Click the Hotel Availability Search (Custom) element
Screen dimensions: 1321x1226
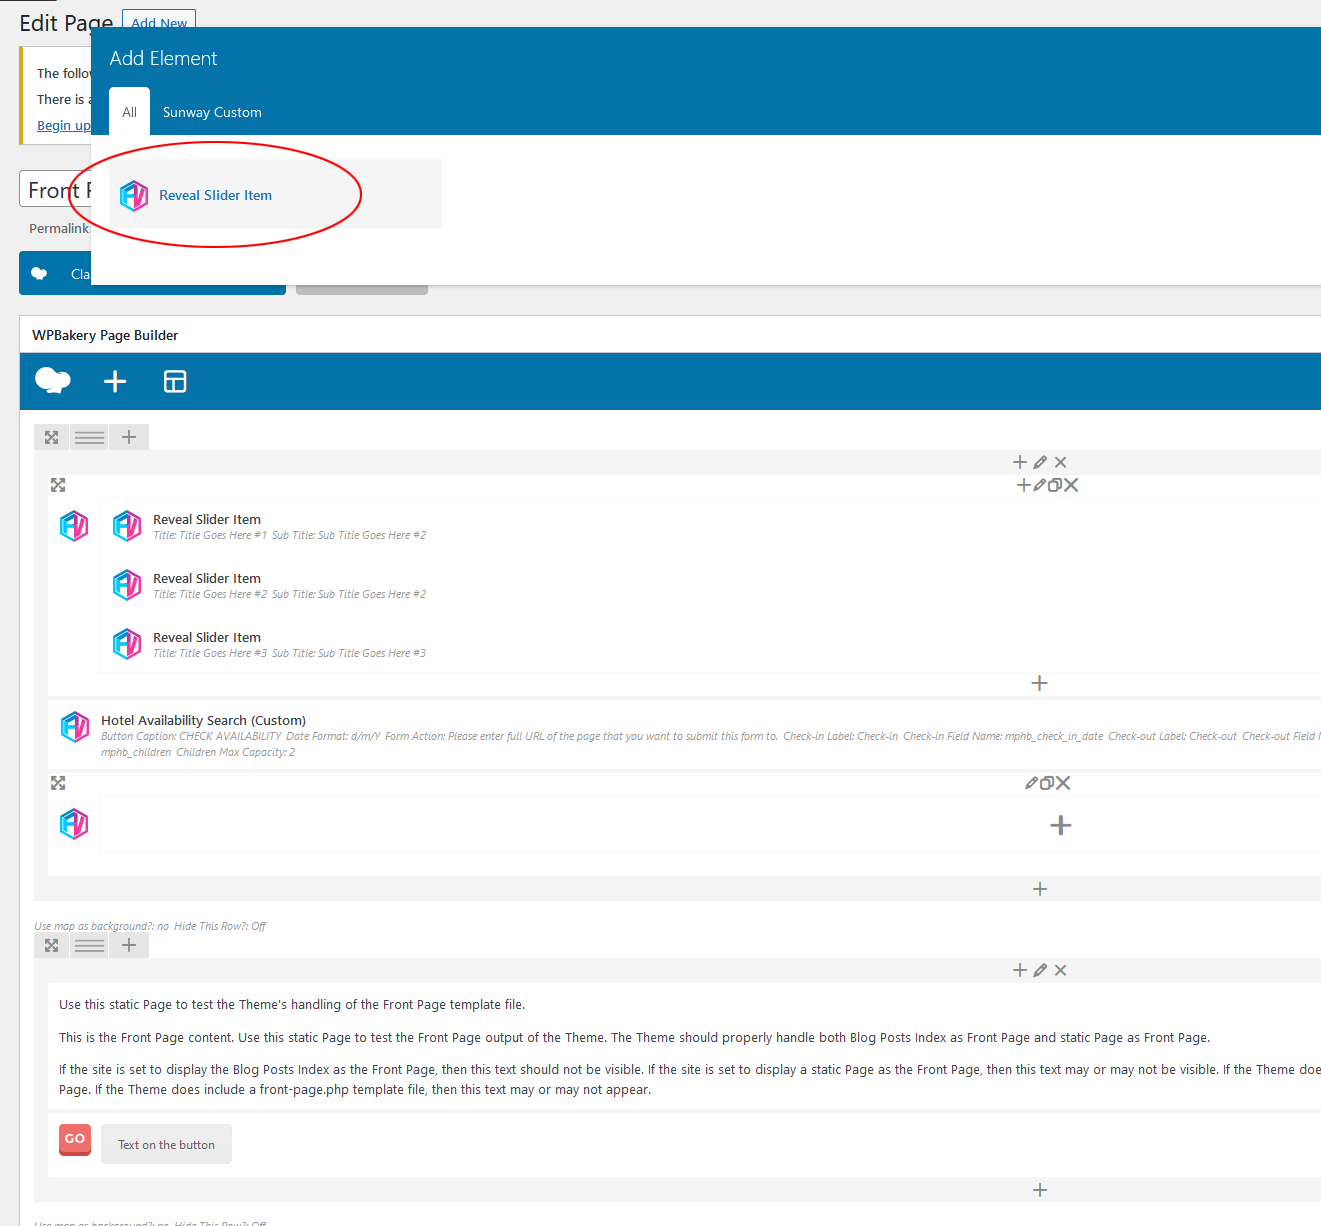(203, 720)
